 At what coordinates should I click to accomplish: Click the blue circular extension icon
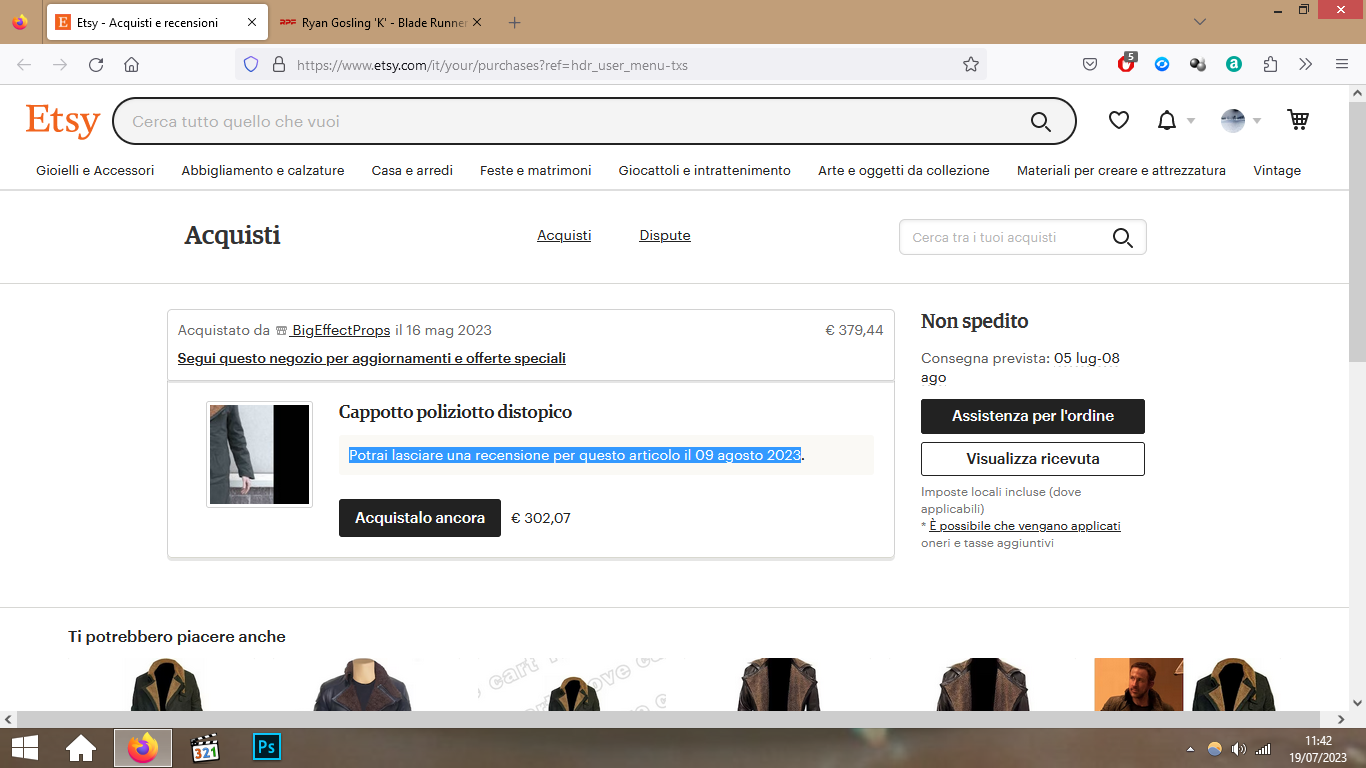tap(1162, 65)
